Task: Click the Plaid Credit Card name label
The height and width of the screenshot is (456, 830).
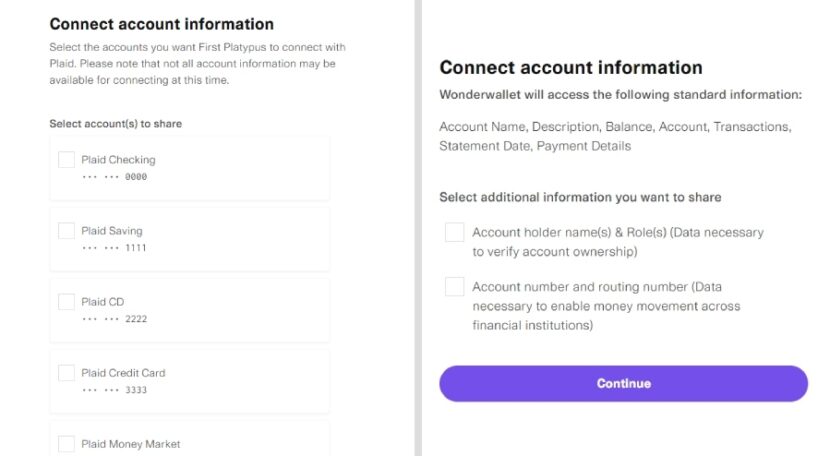Action: pos(123,373)
